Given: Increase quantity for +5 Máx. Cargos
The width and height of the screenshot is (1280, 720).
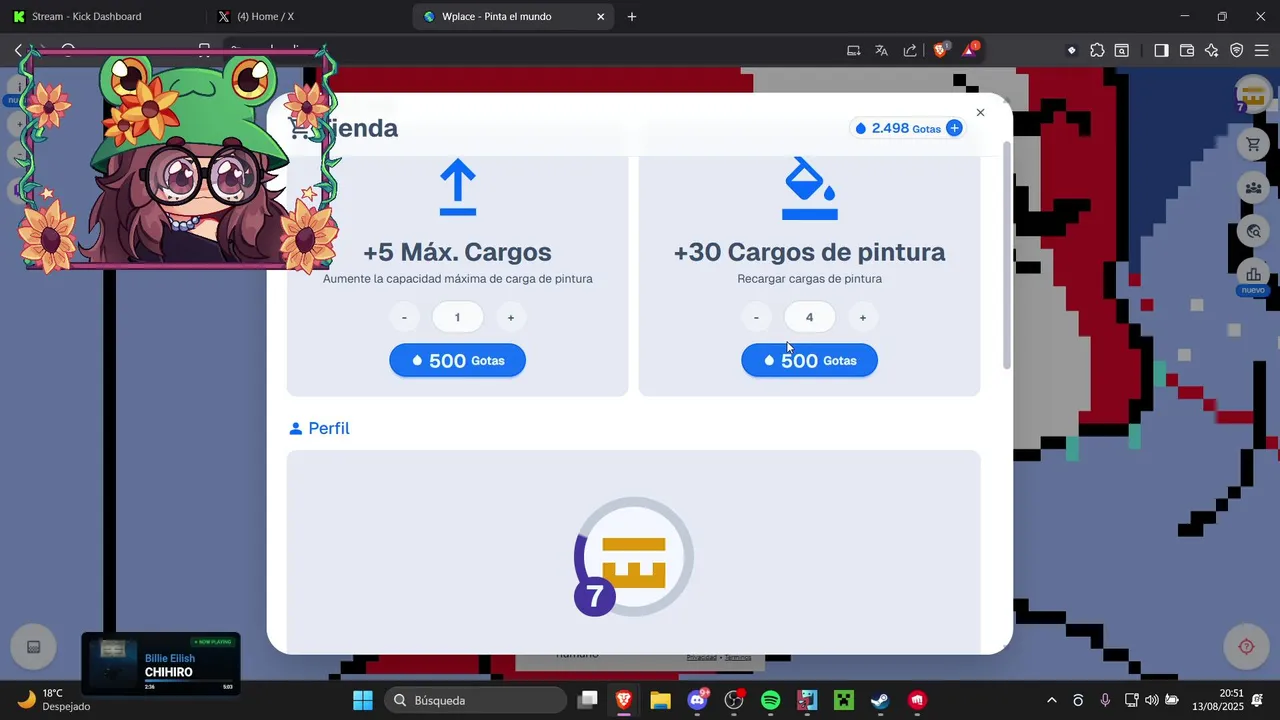Looking at the screenshot, I should coord(511,318).
